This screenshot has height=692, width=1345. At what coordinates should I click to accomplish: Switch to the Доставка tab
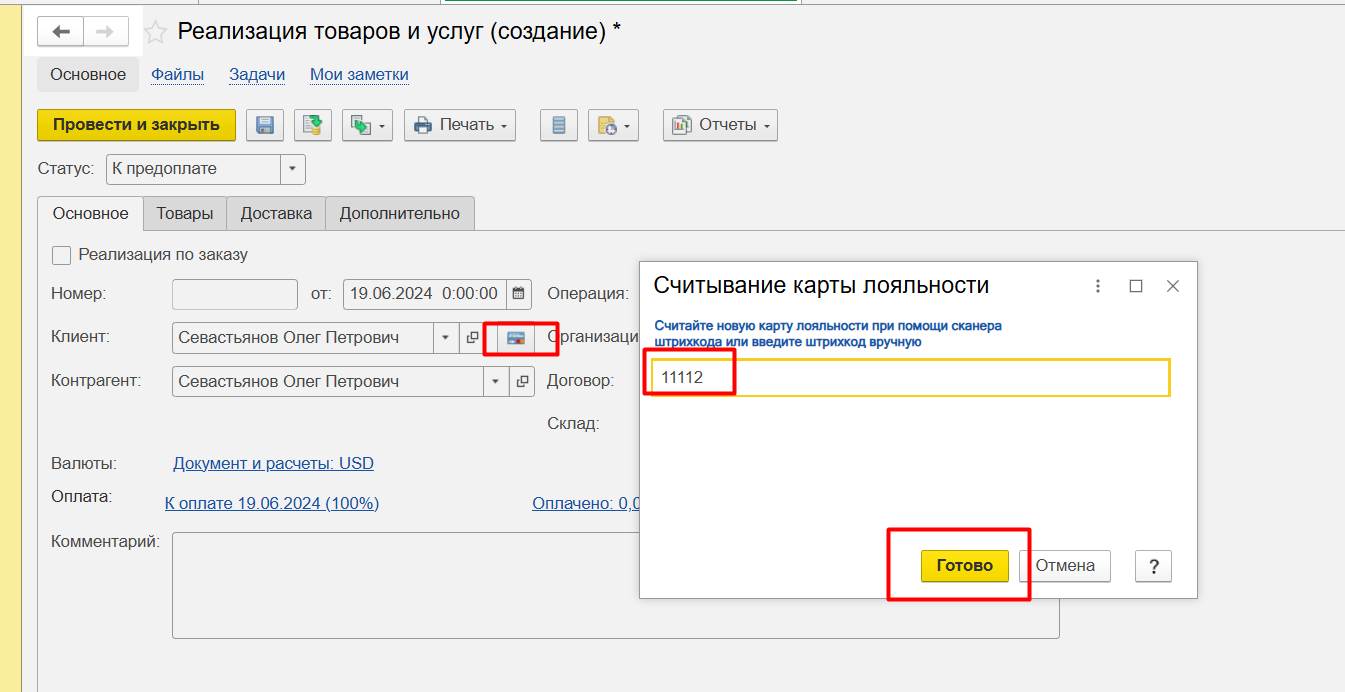[x=276, y=213]
